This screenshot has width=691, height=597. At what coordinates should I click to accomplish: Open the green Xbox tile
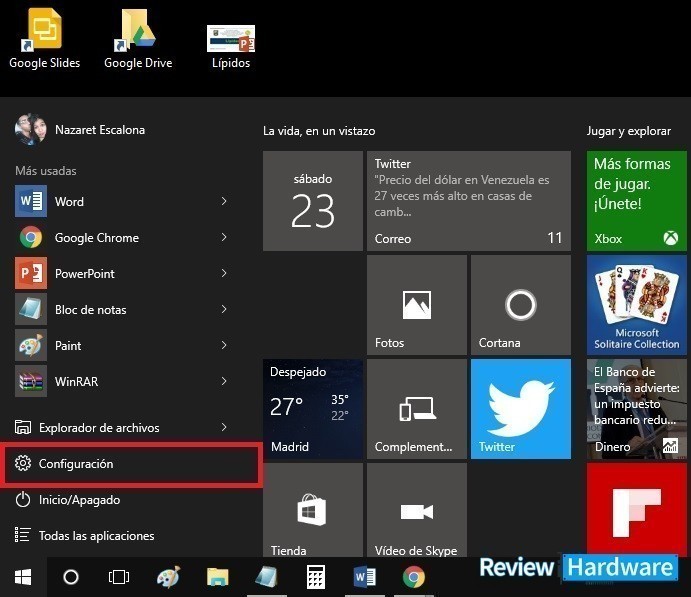637,201
